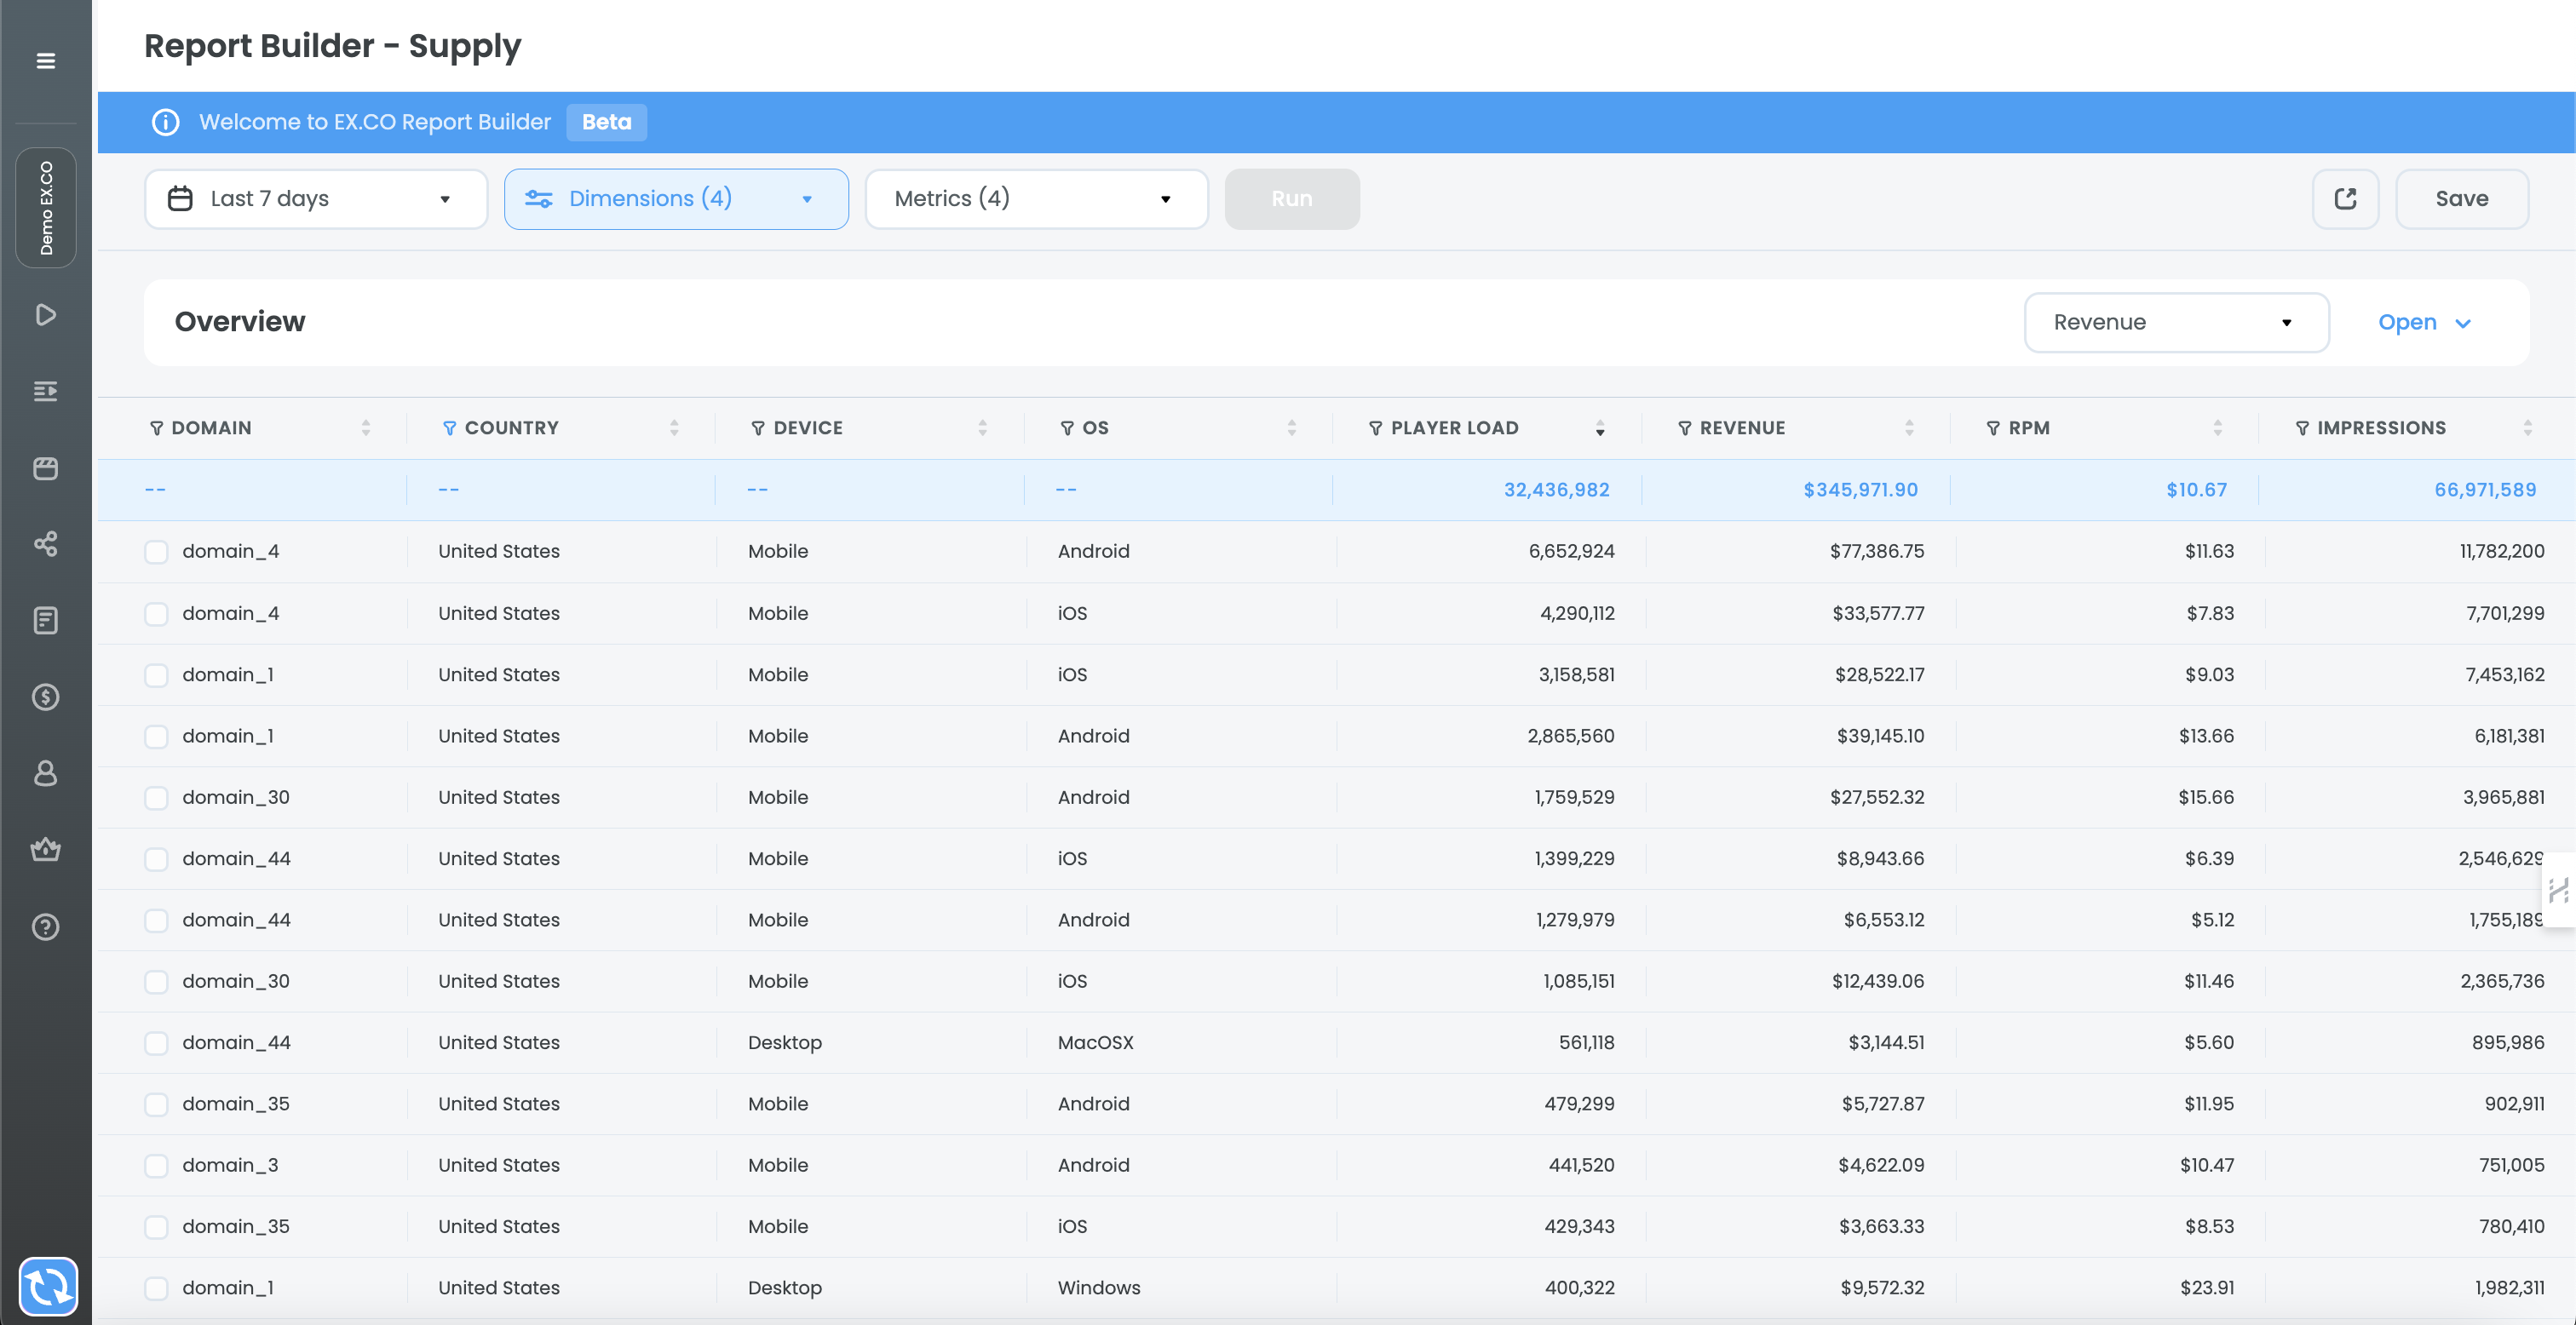2576x1325 pixels.
Task: Filter the Impressions column
Action: (2302, 428)
